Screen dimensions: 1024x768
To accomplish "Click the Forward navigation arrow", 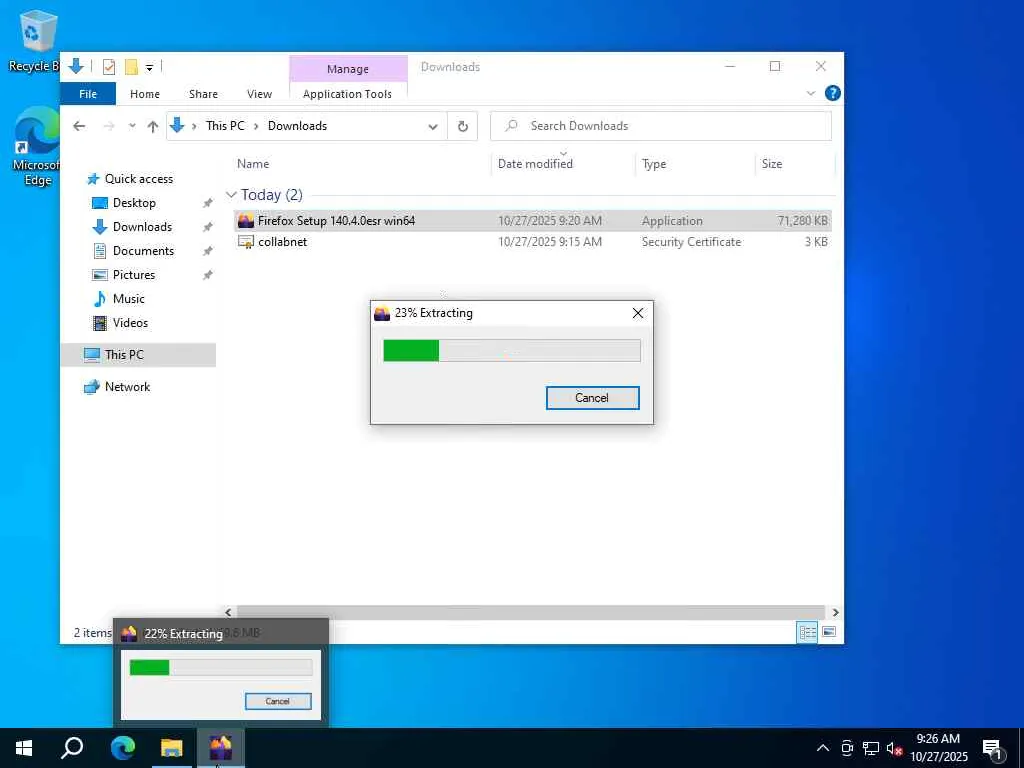I will click(109, 126).
